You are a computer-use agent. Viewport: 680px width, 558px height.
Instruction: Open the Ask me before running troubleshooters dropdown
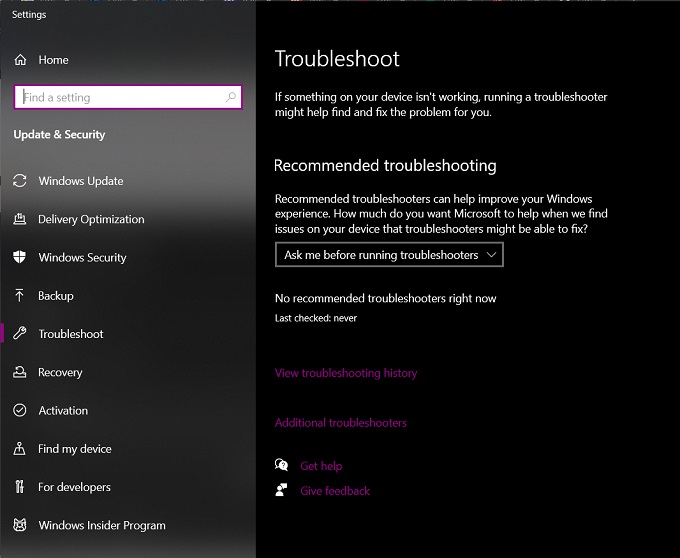tap(389, 255)
